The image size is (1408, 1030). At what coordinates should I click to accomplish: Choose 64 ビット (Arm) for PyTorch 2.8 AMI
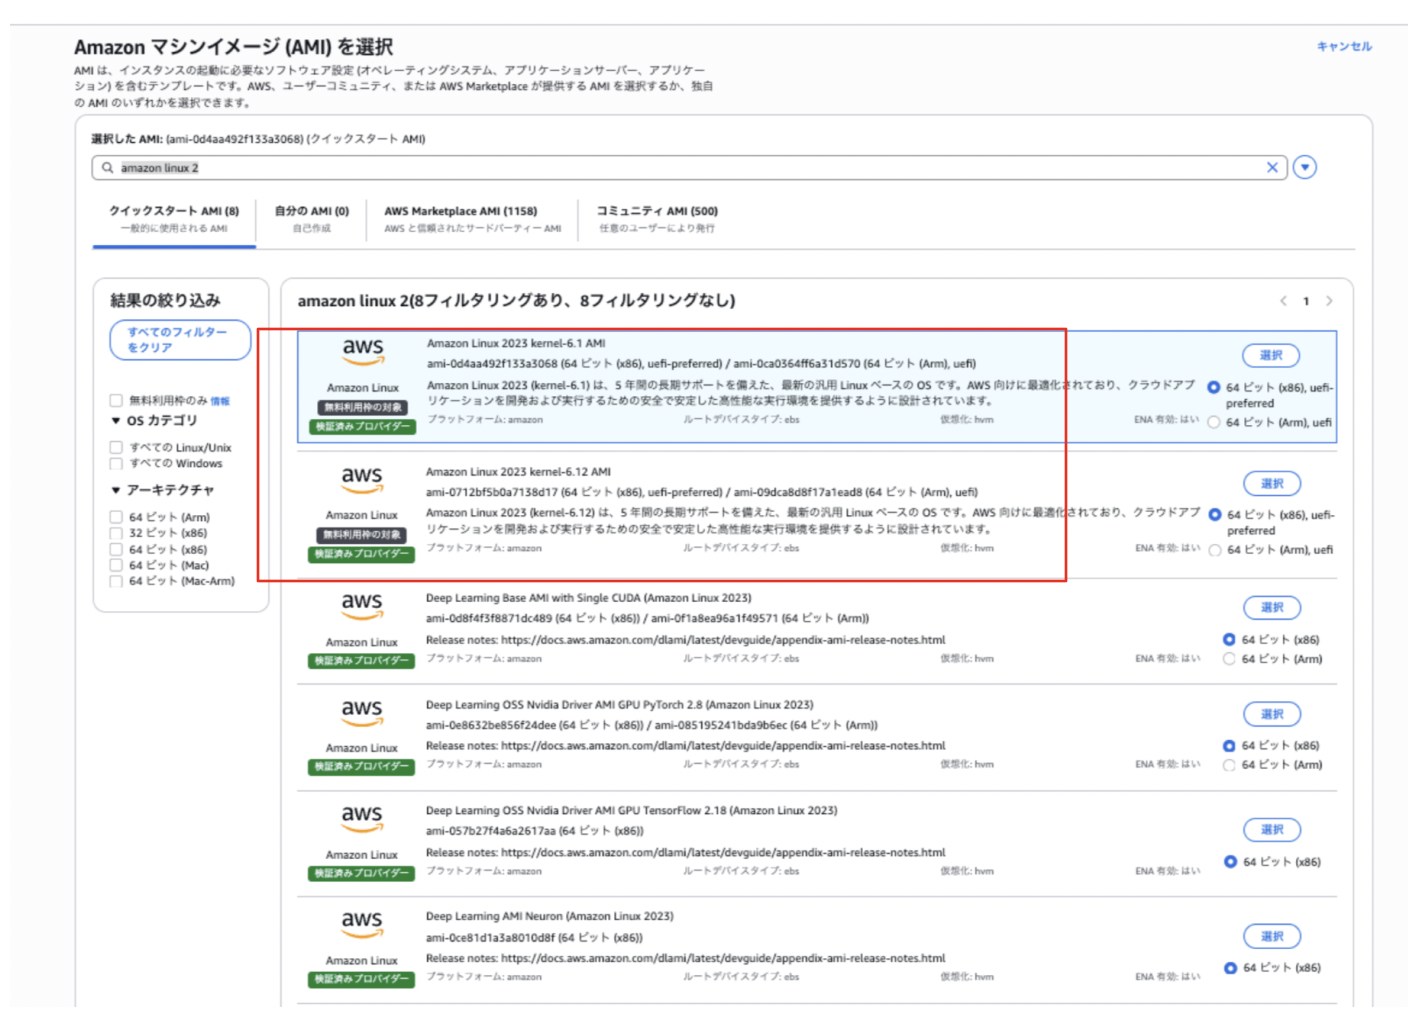coord(1229,765)
